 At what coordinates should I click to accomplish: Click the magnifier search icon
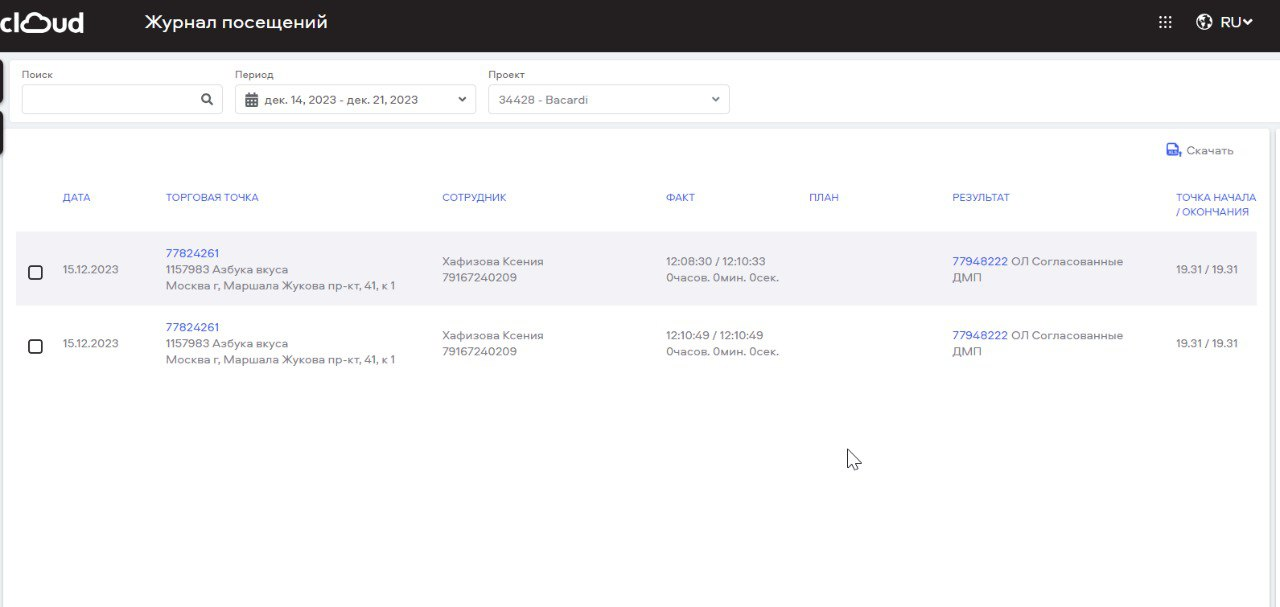pyautogui.click(x=207, y=99)
